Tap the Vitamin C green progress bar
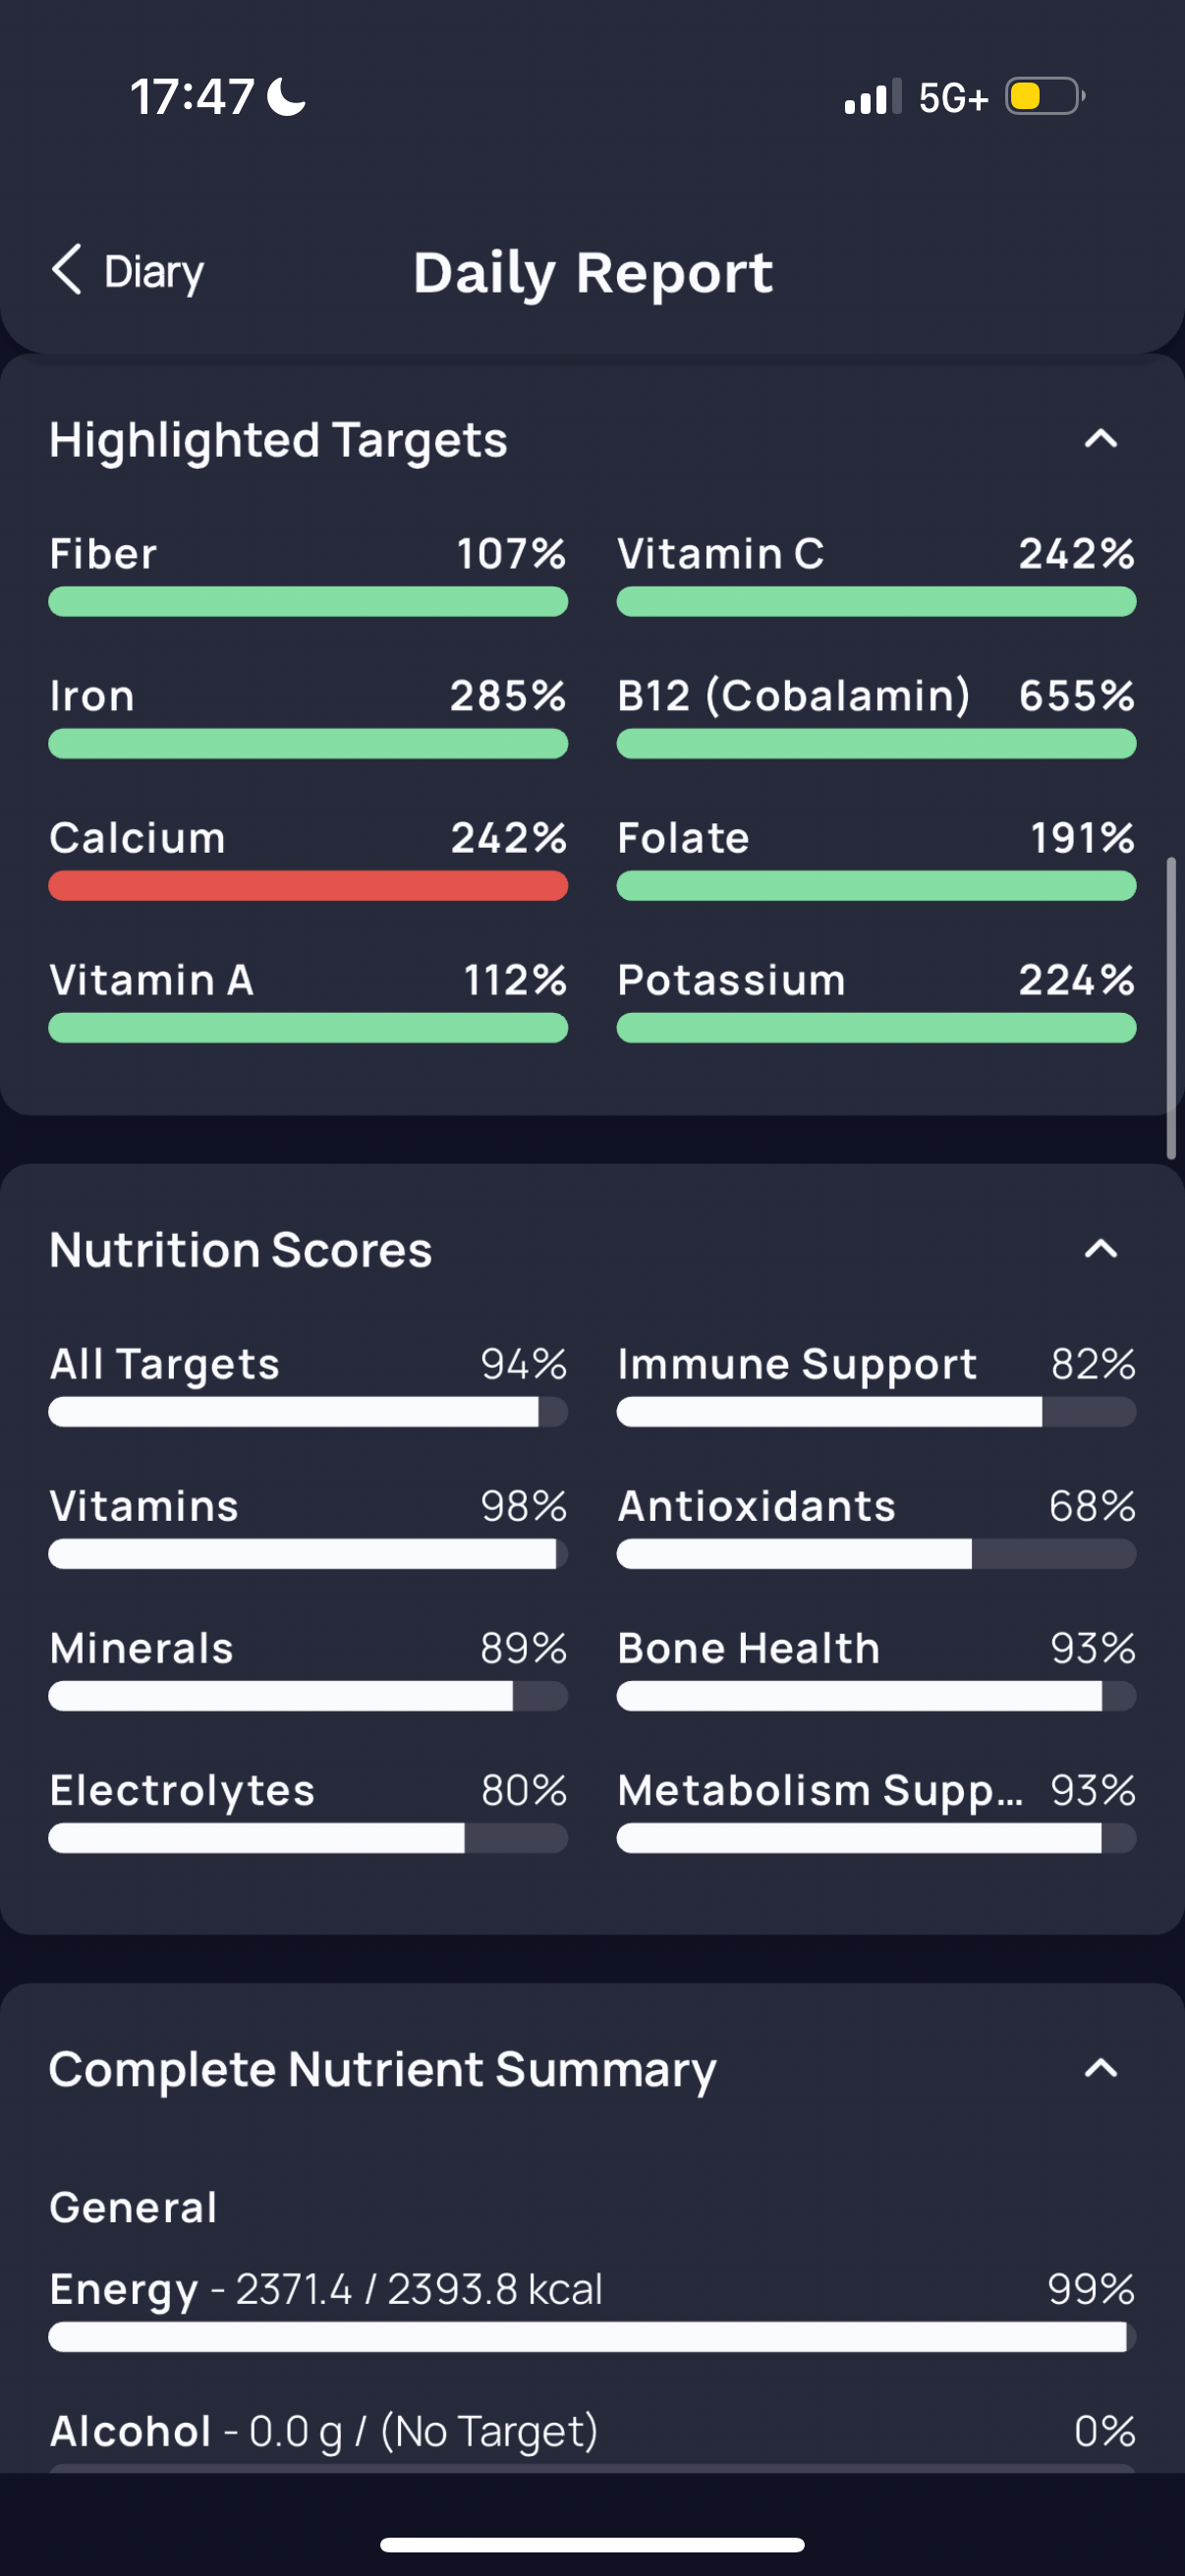1185x2576 pixels. coord(876,602)
